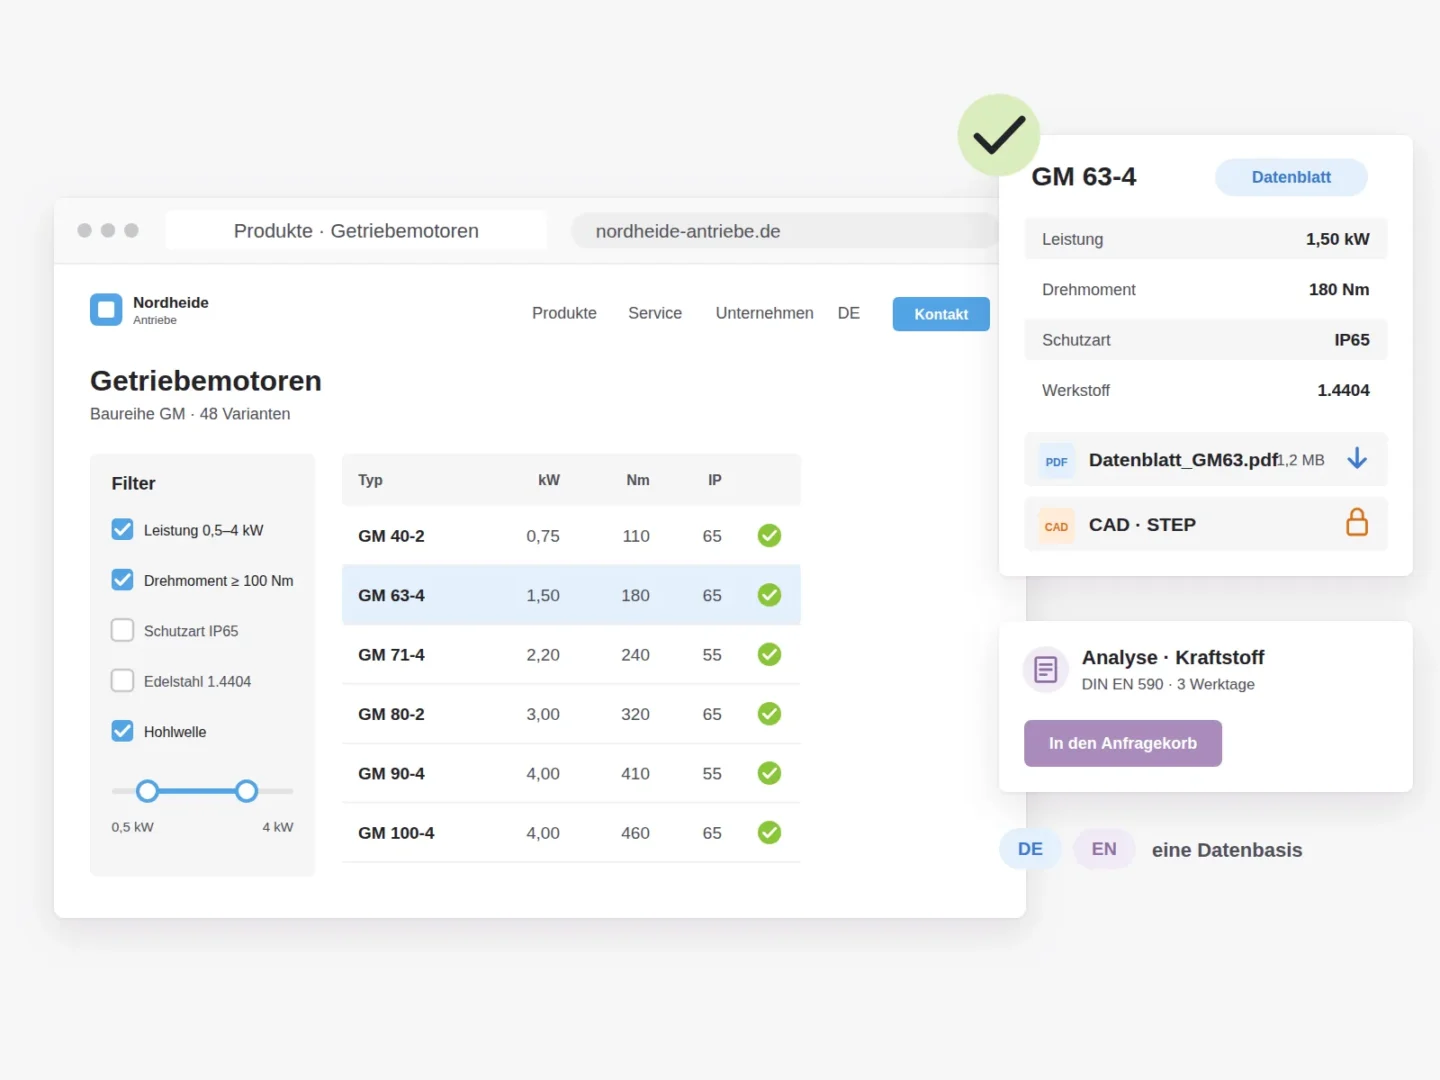The width and height of the screenshot is (1440, 1080).
Task: Sort by the IP column header
Action: click(x=715, y=480)
